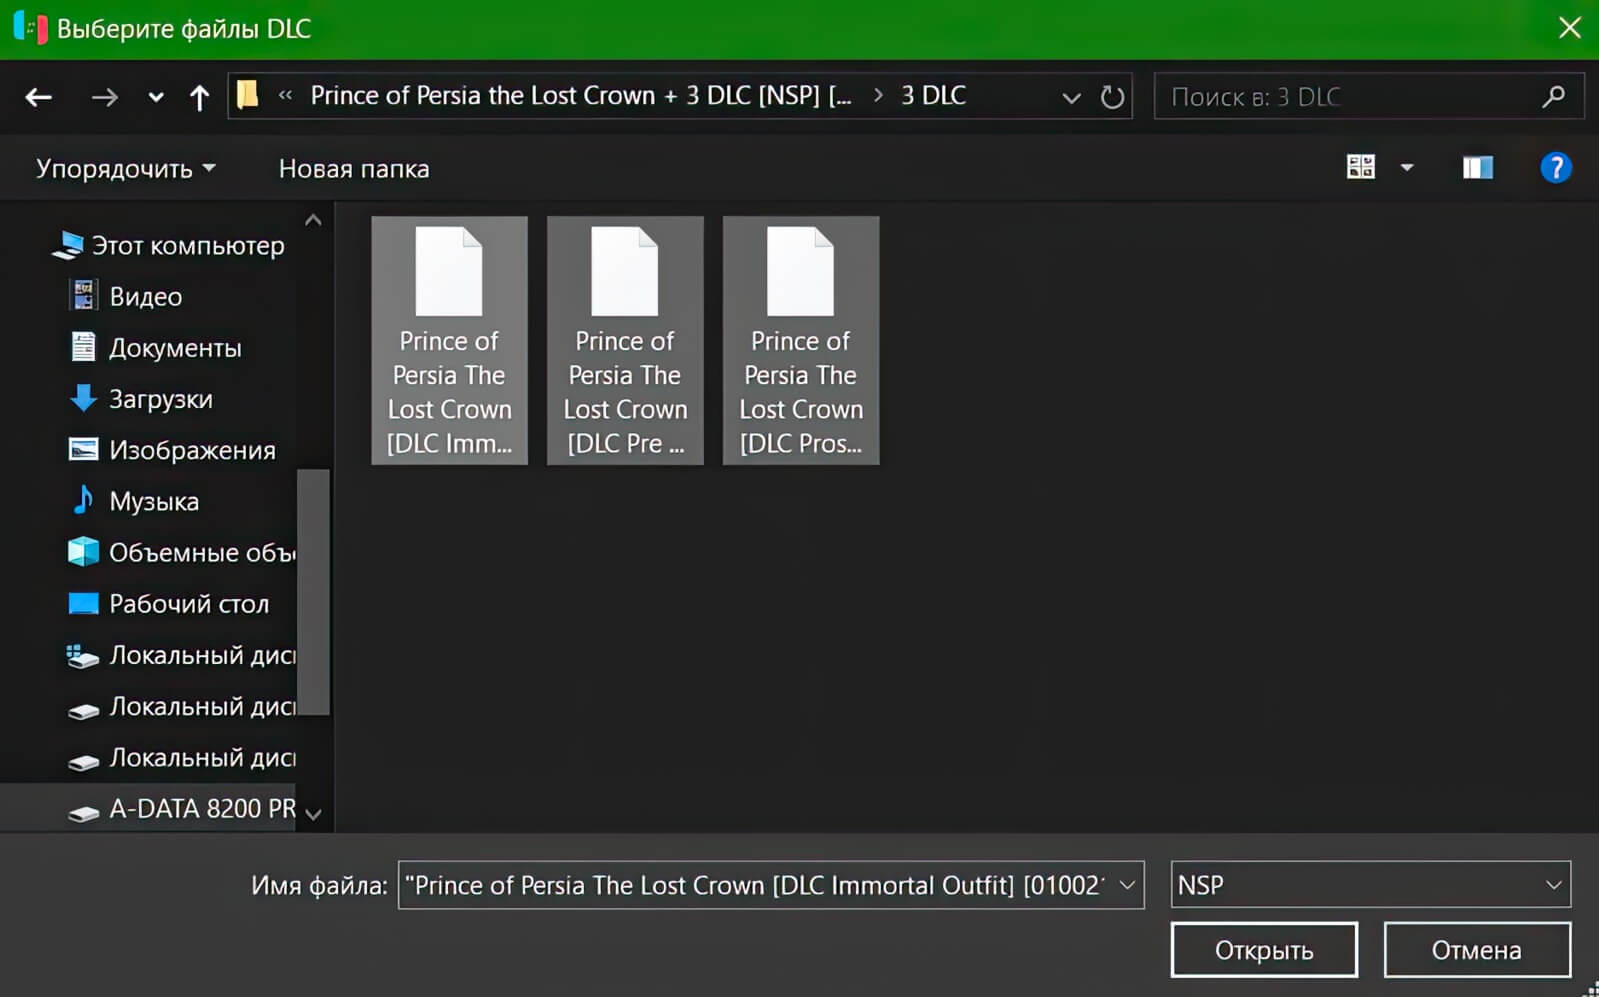Image resolution: width=1599 pixels, height=997 pixels.
Task: Toggle the preview pane
Action: coord(1478,167)
